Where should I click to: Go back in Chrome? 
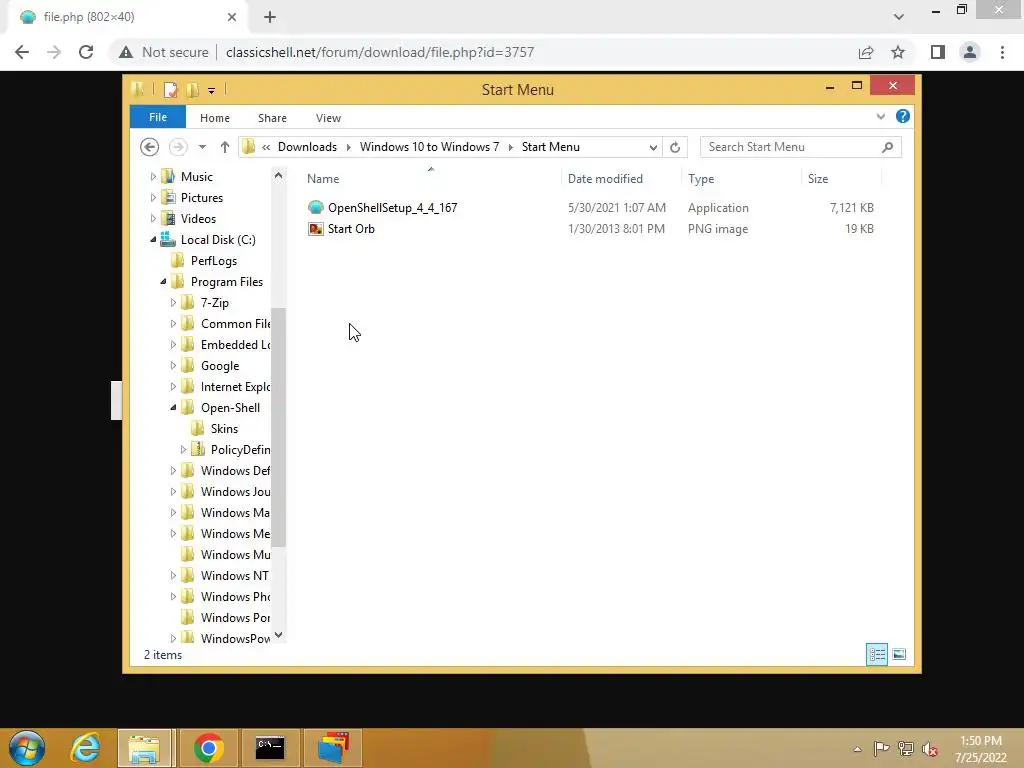[22, 52]
